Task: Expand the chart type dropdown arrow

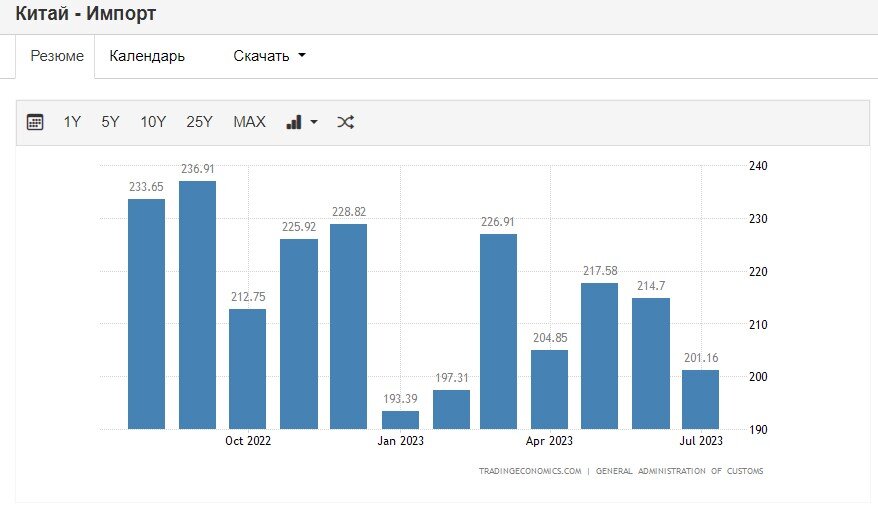Action: coord(314,122)
